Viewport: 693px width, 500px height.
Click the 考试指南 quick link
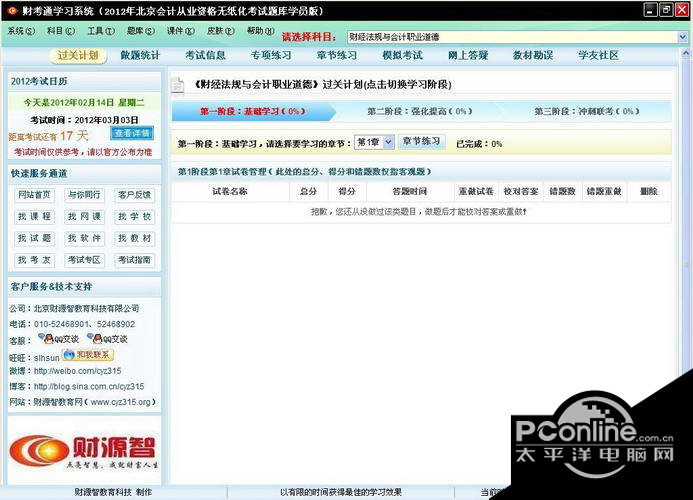click(x=134, y=260)
